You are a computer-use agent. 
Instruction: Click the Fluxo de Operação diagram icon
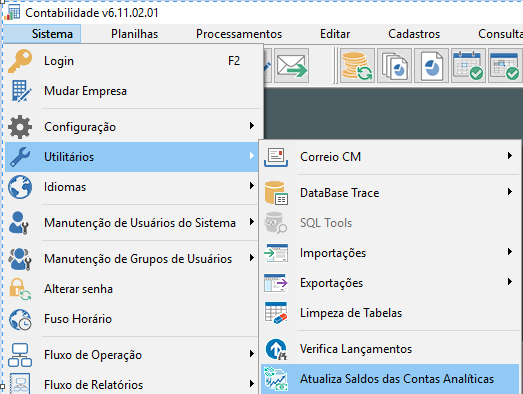pyautogui.click(x=20, y=355)
